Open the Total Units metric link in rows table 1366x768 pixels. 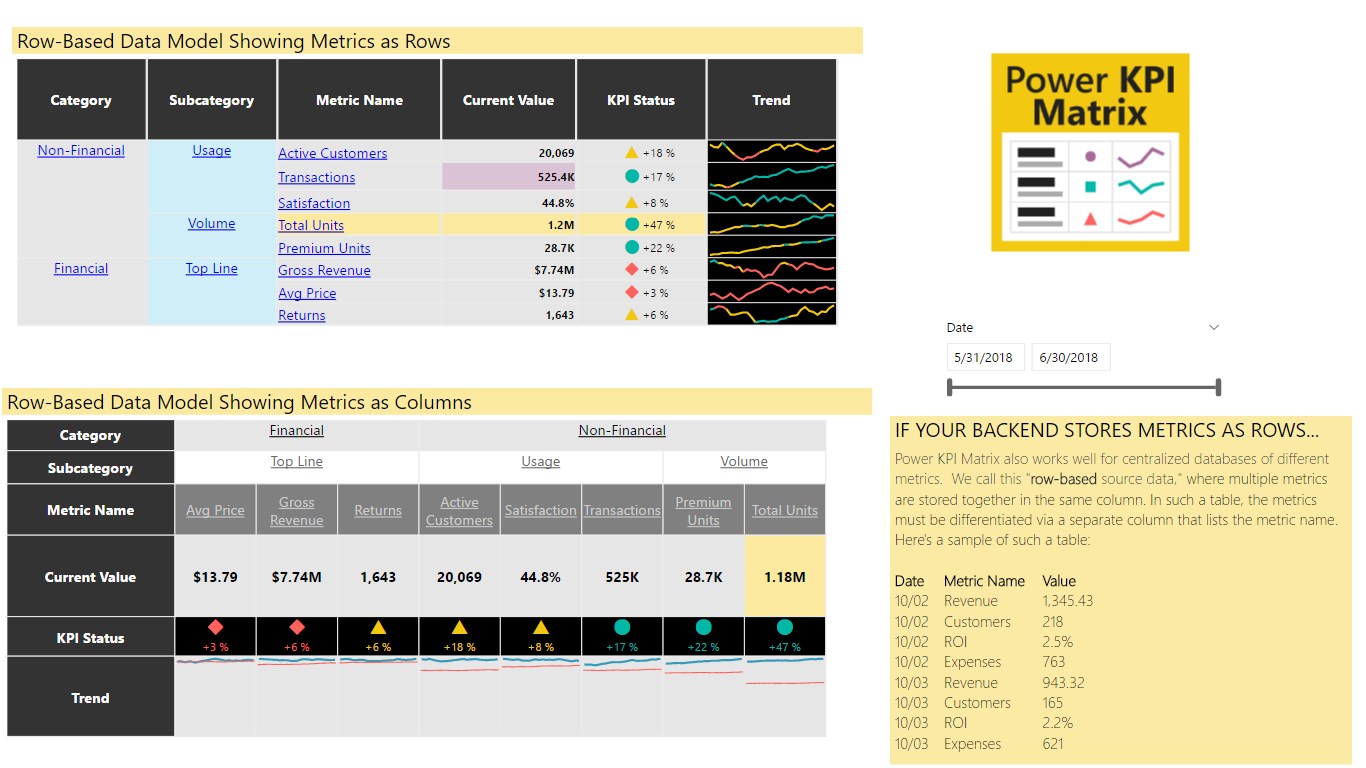(x=311, y=225)
